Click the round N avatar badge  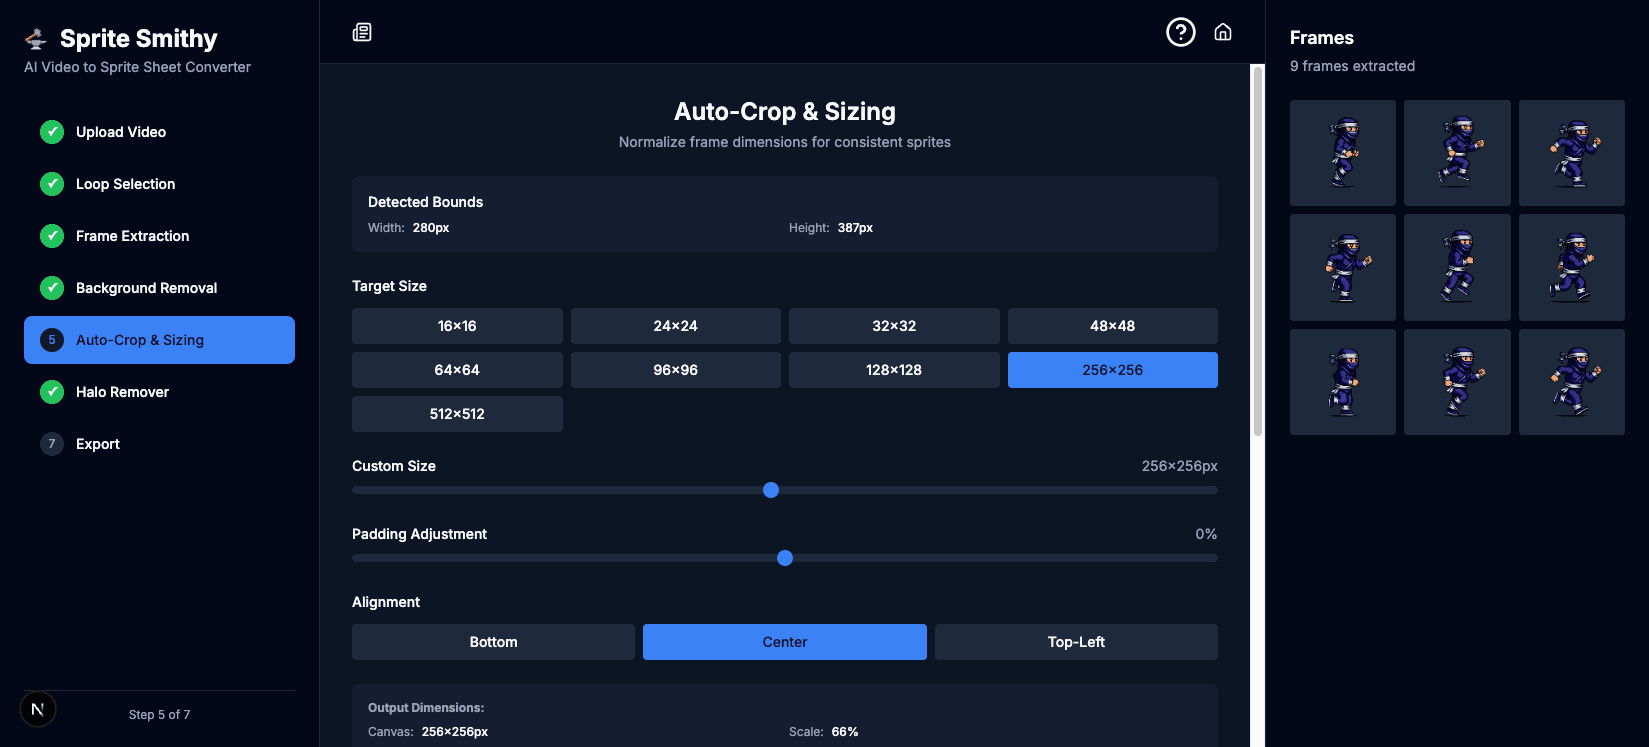click(x=38, y=710)
